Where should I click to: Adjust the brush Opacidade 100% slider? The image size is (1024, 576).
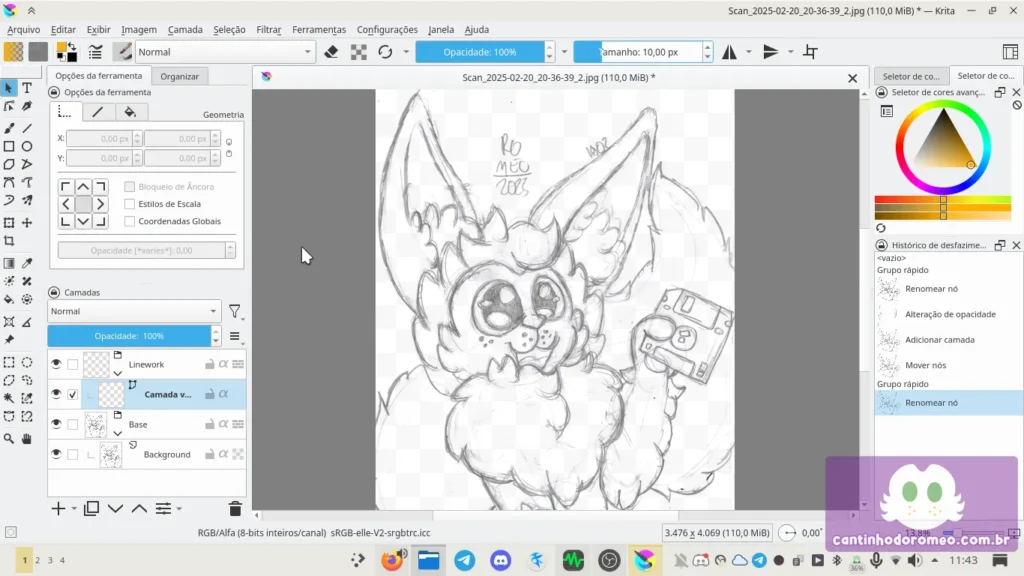pos(480,52)
